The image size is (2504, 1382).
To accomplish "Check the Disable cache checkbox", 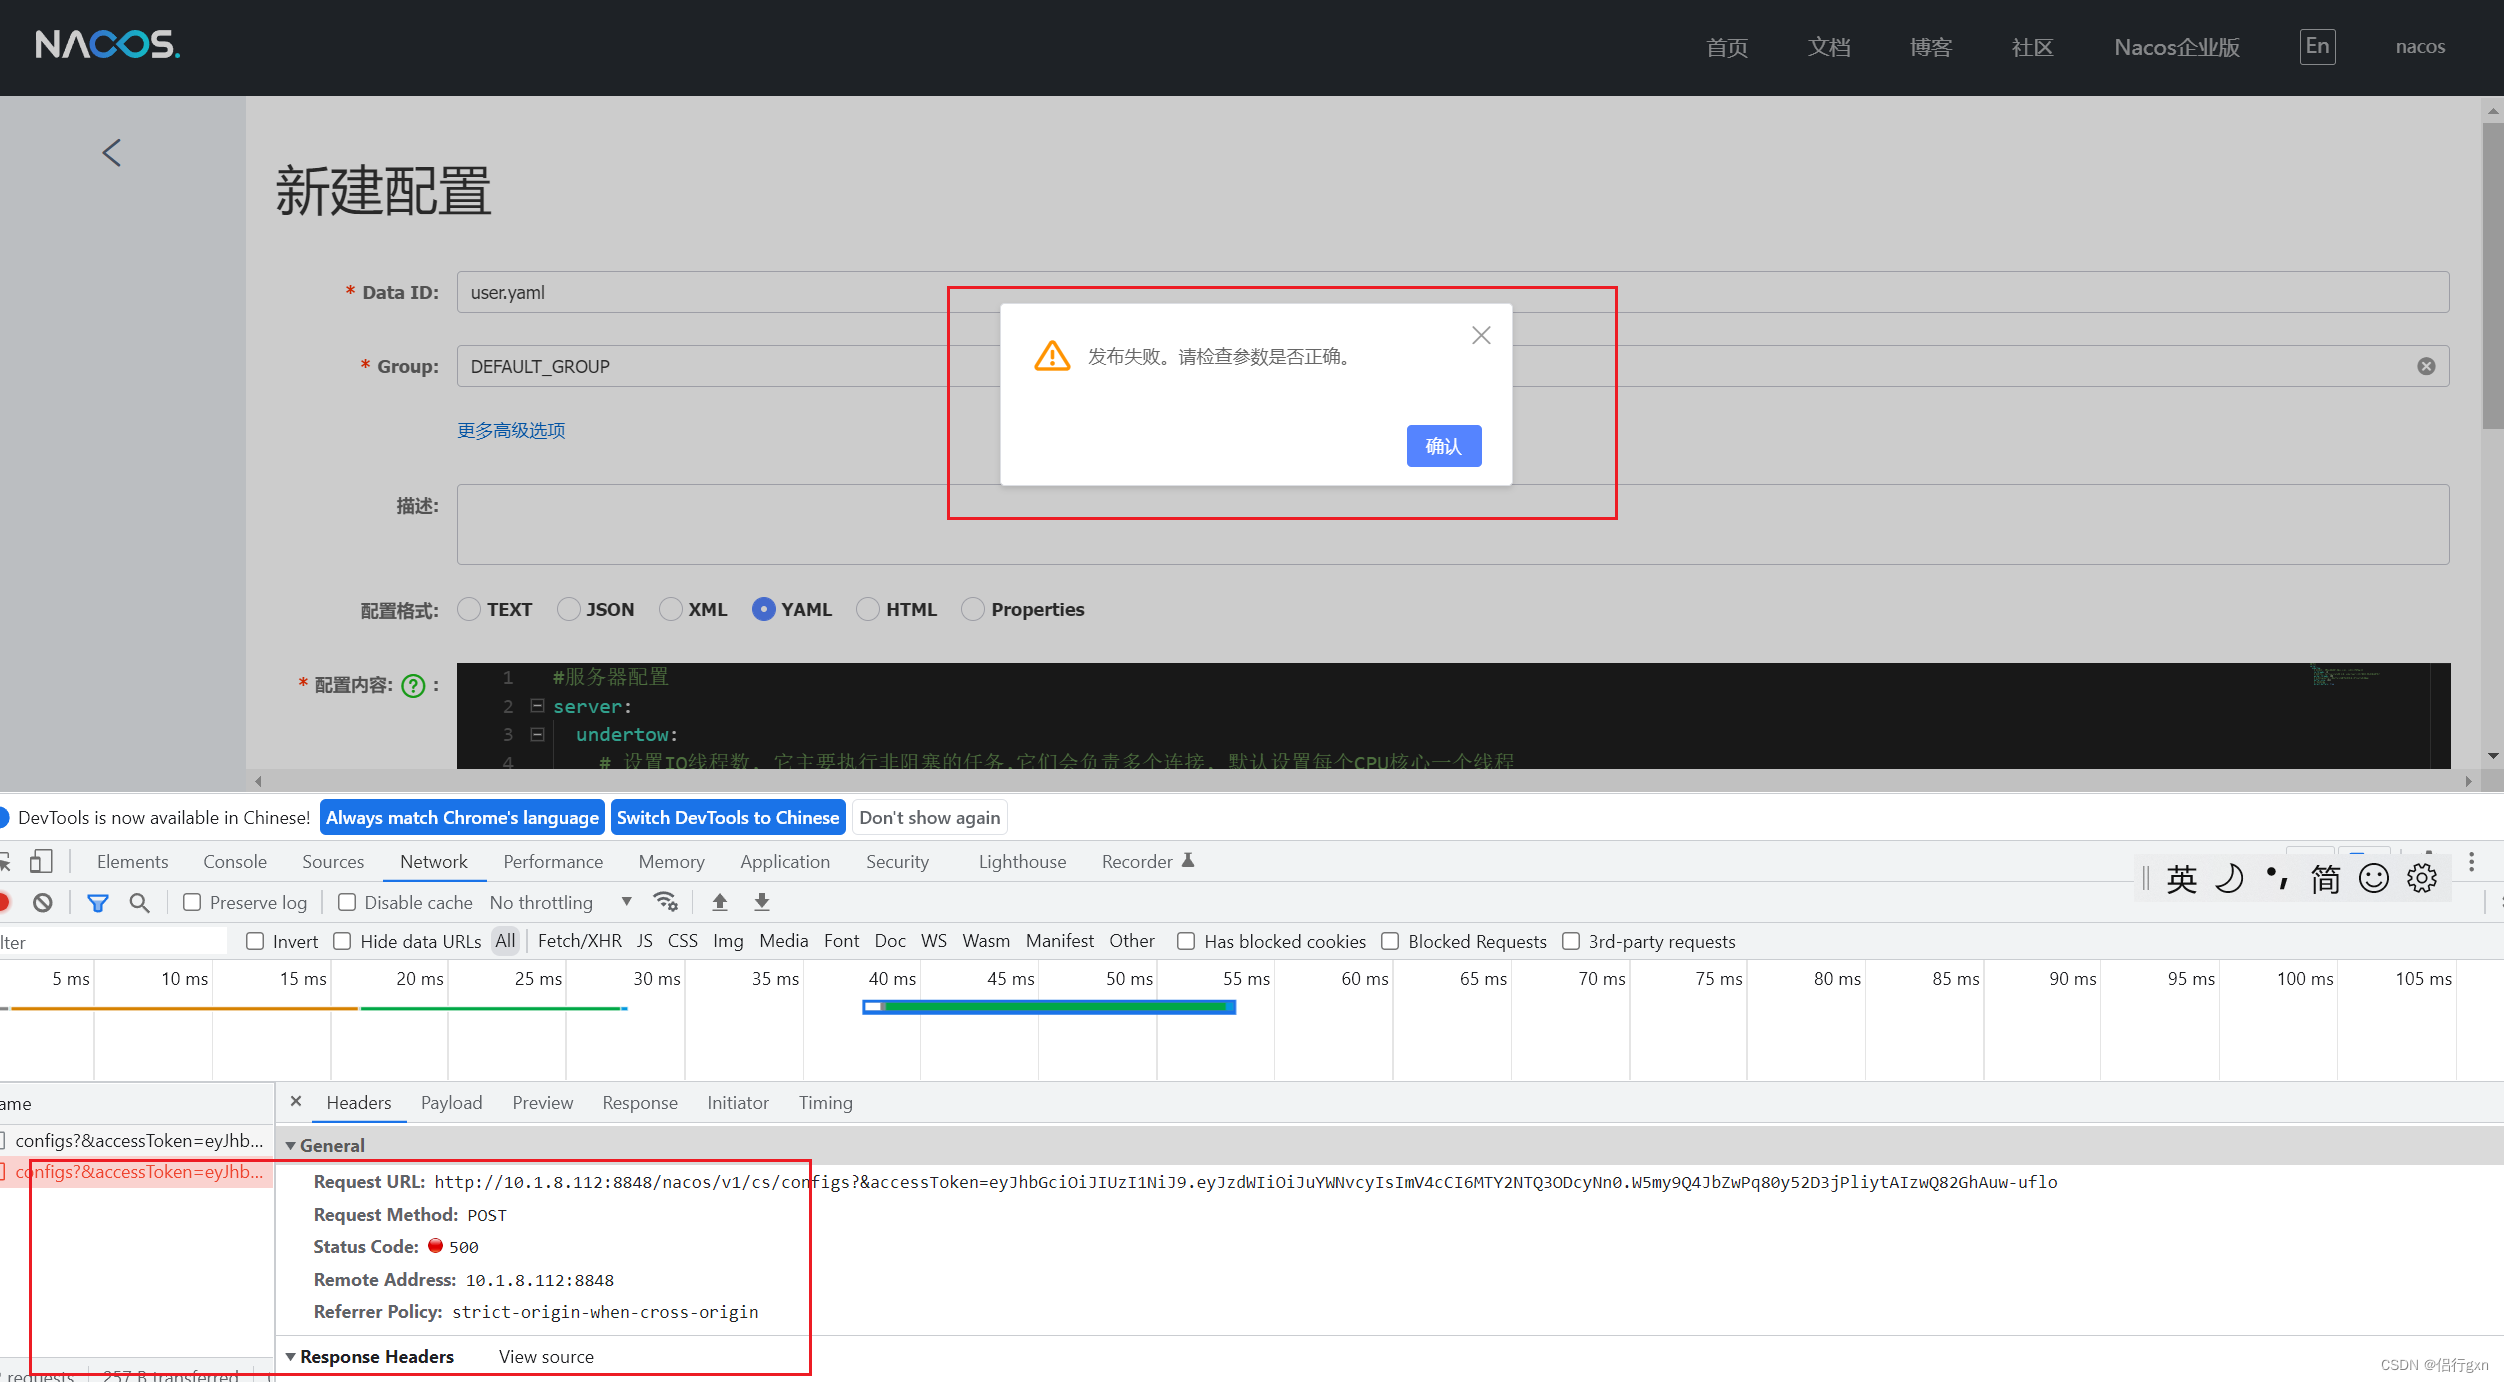I will point(347,902).
